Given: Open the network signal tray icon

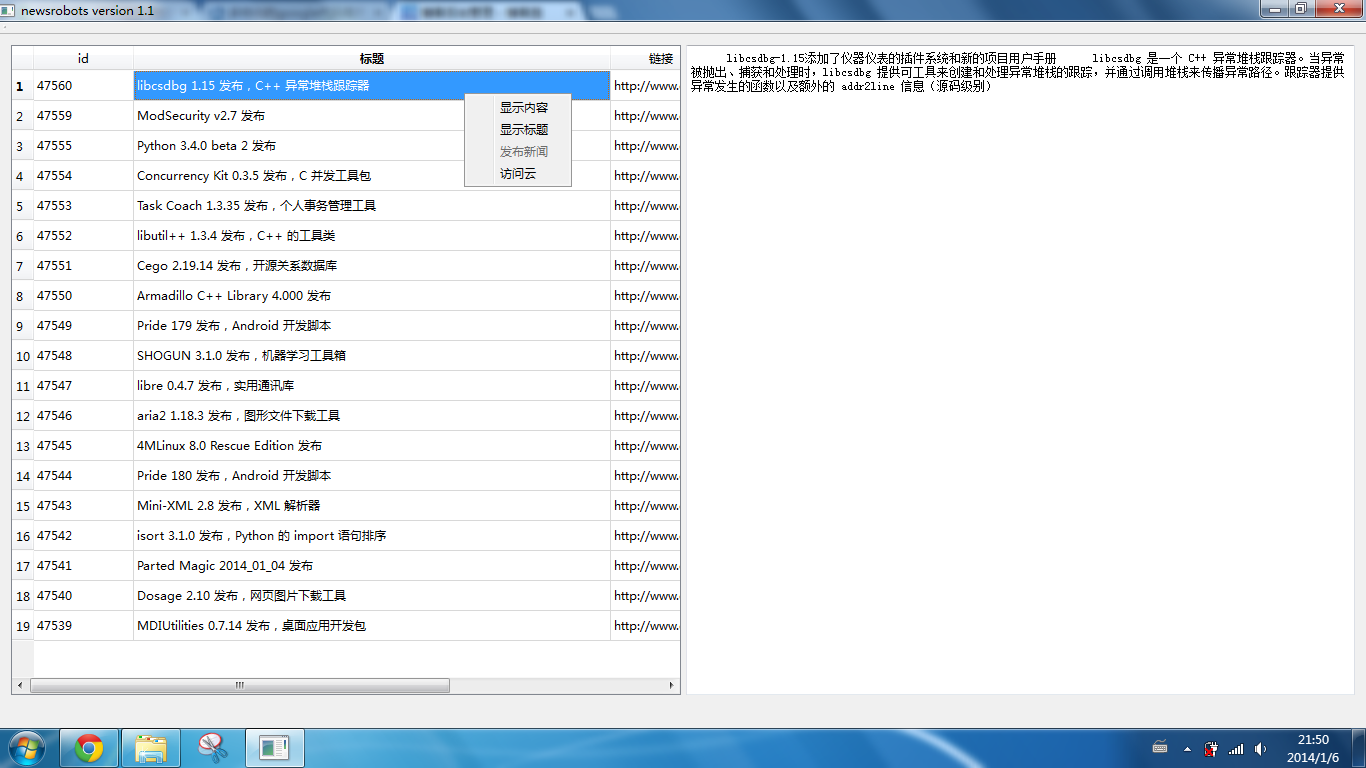Looking at the screenshot, I should pyautogui.click(x=1236, y=748).
